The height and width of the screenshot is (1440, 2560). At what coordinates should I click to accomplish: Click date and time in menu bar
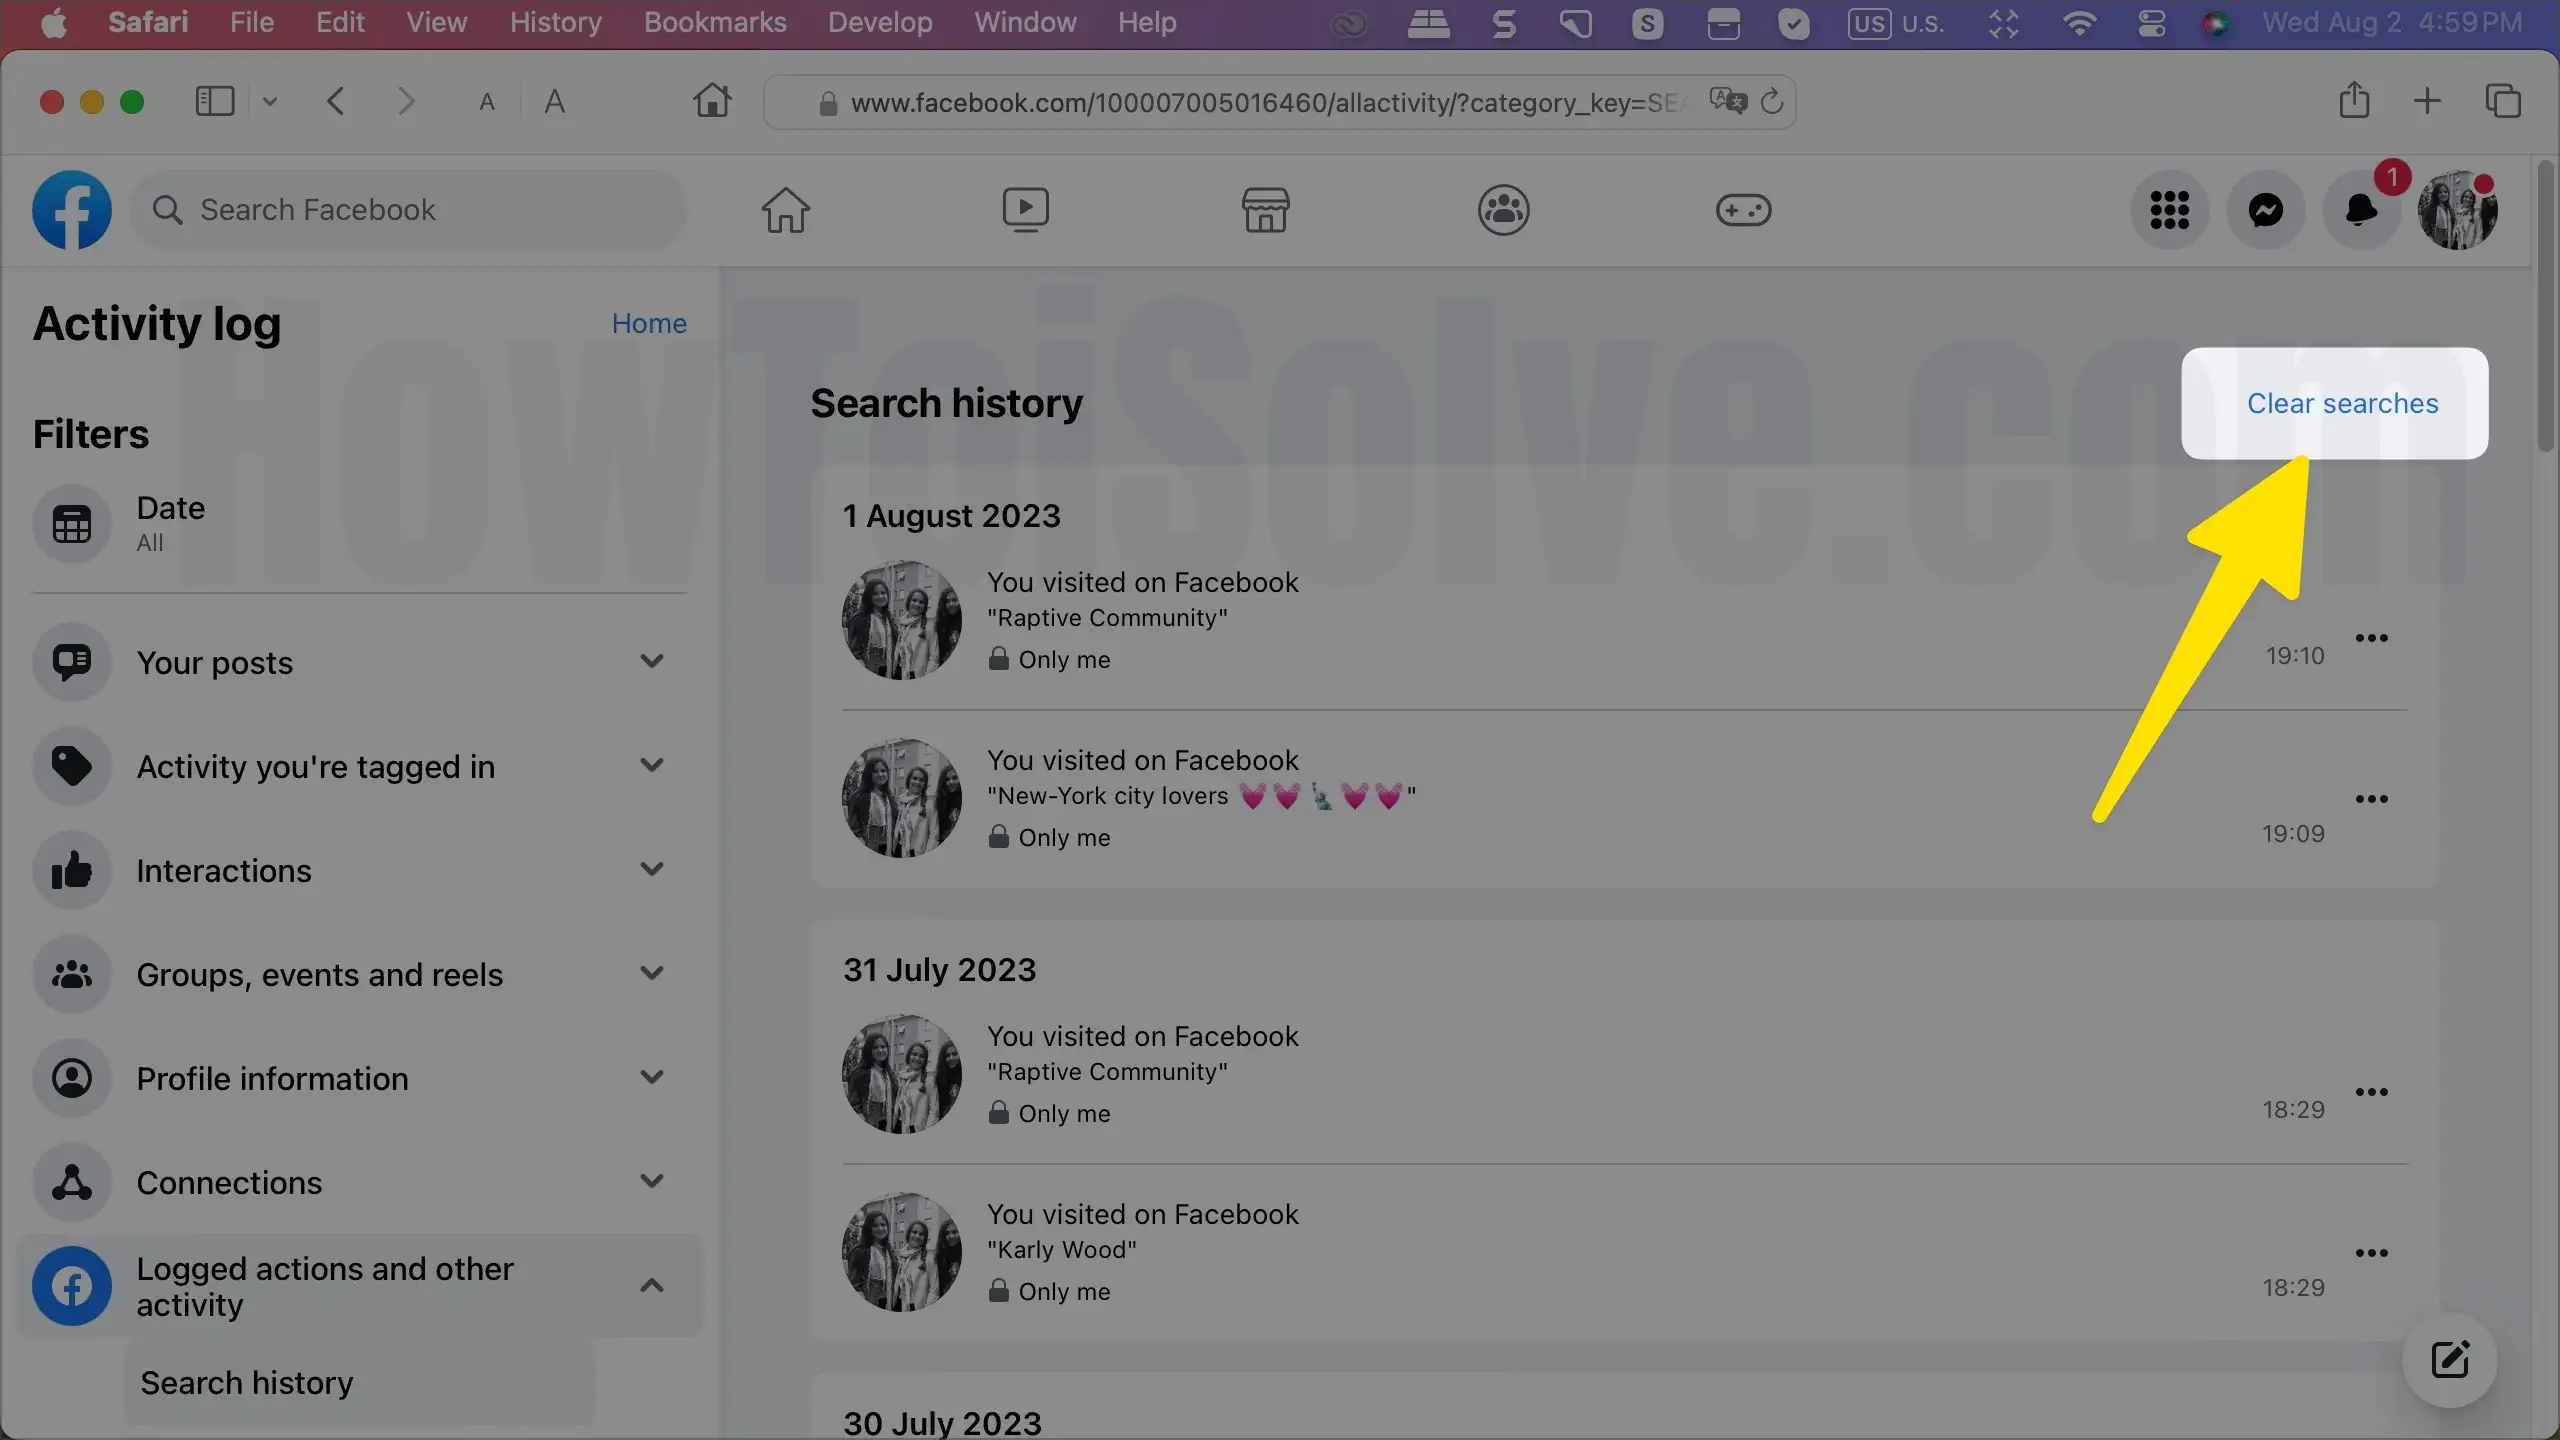pos(2392,22)
